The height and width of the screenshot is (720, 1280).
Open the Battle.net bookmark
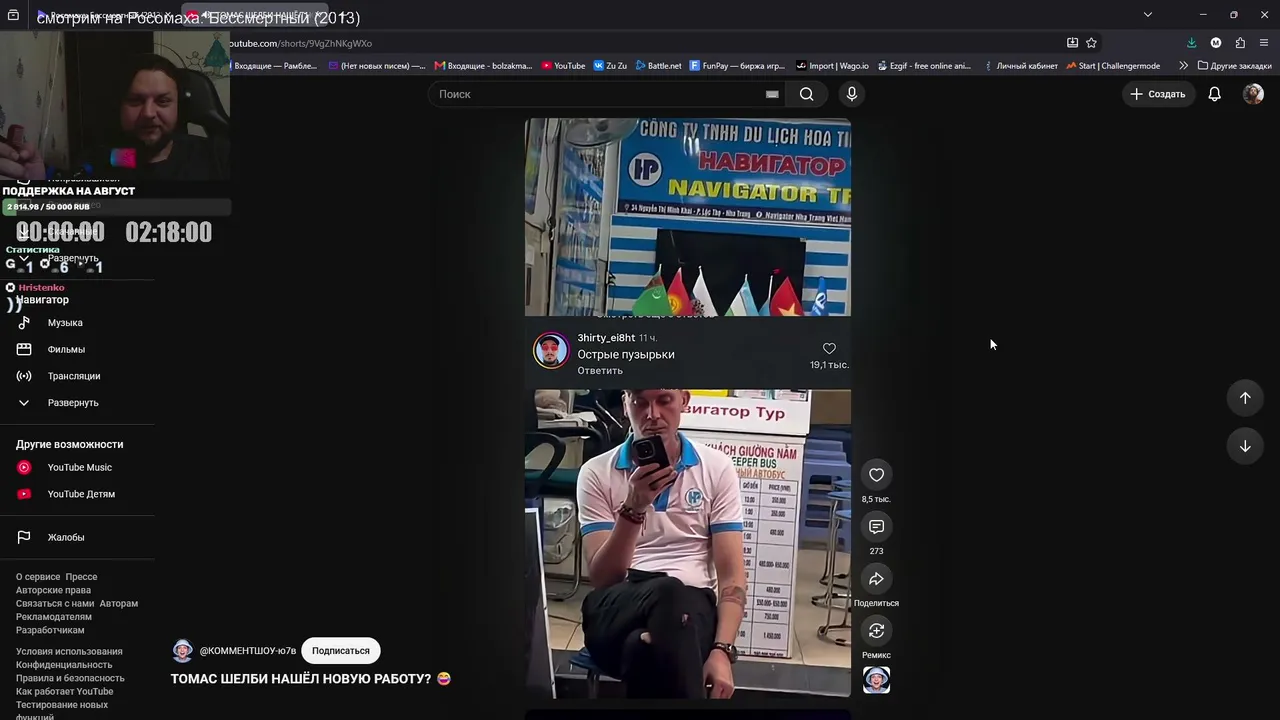[658, 66]
